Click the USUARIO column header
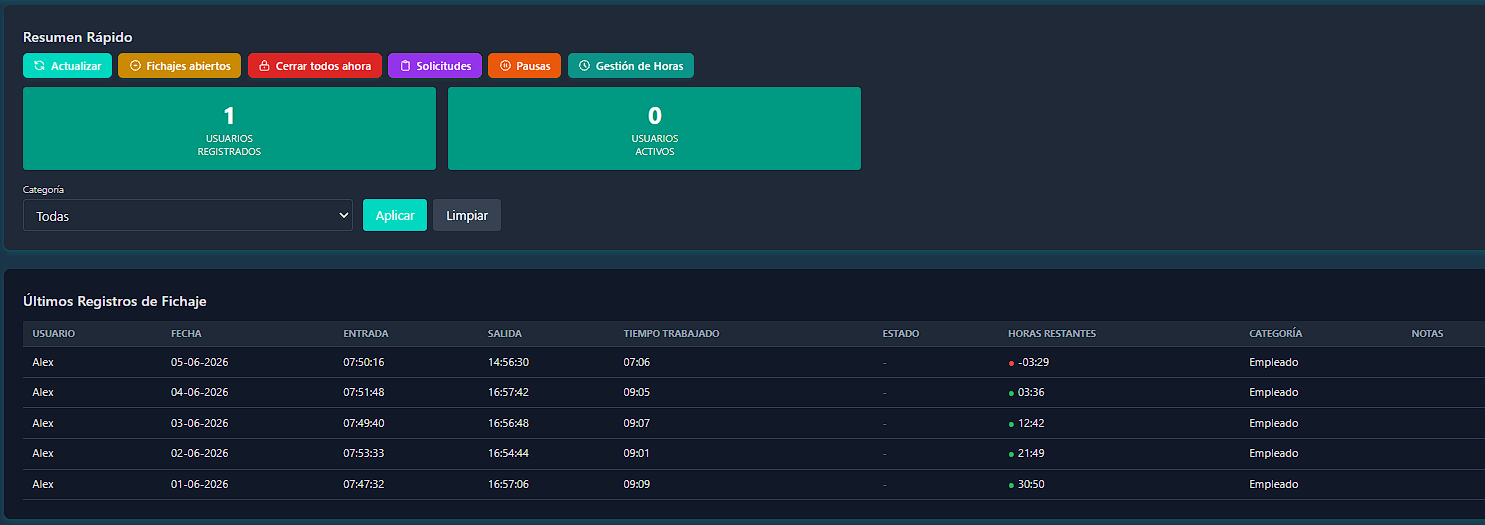Viewport: 1485px width, 525px height. pyautogui.click(x=54, y=334)
